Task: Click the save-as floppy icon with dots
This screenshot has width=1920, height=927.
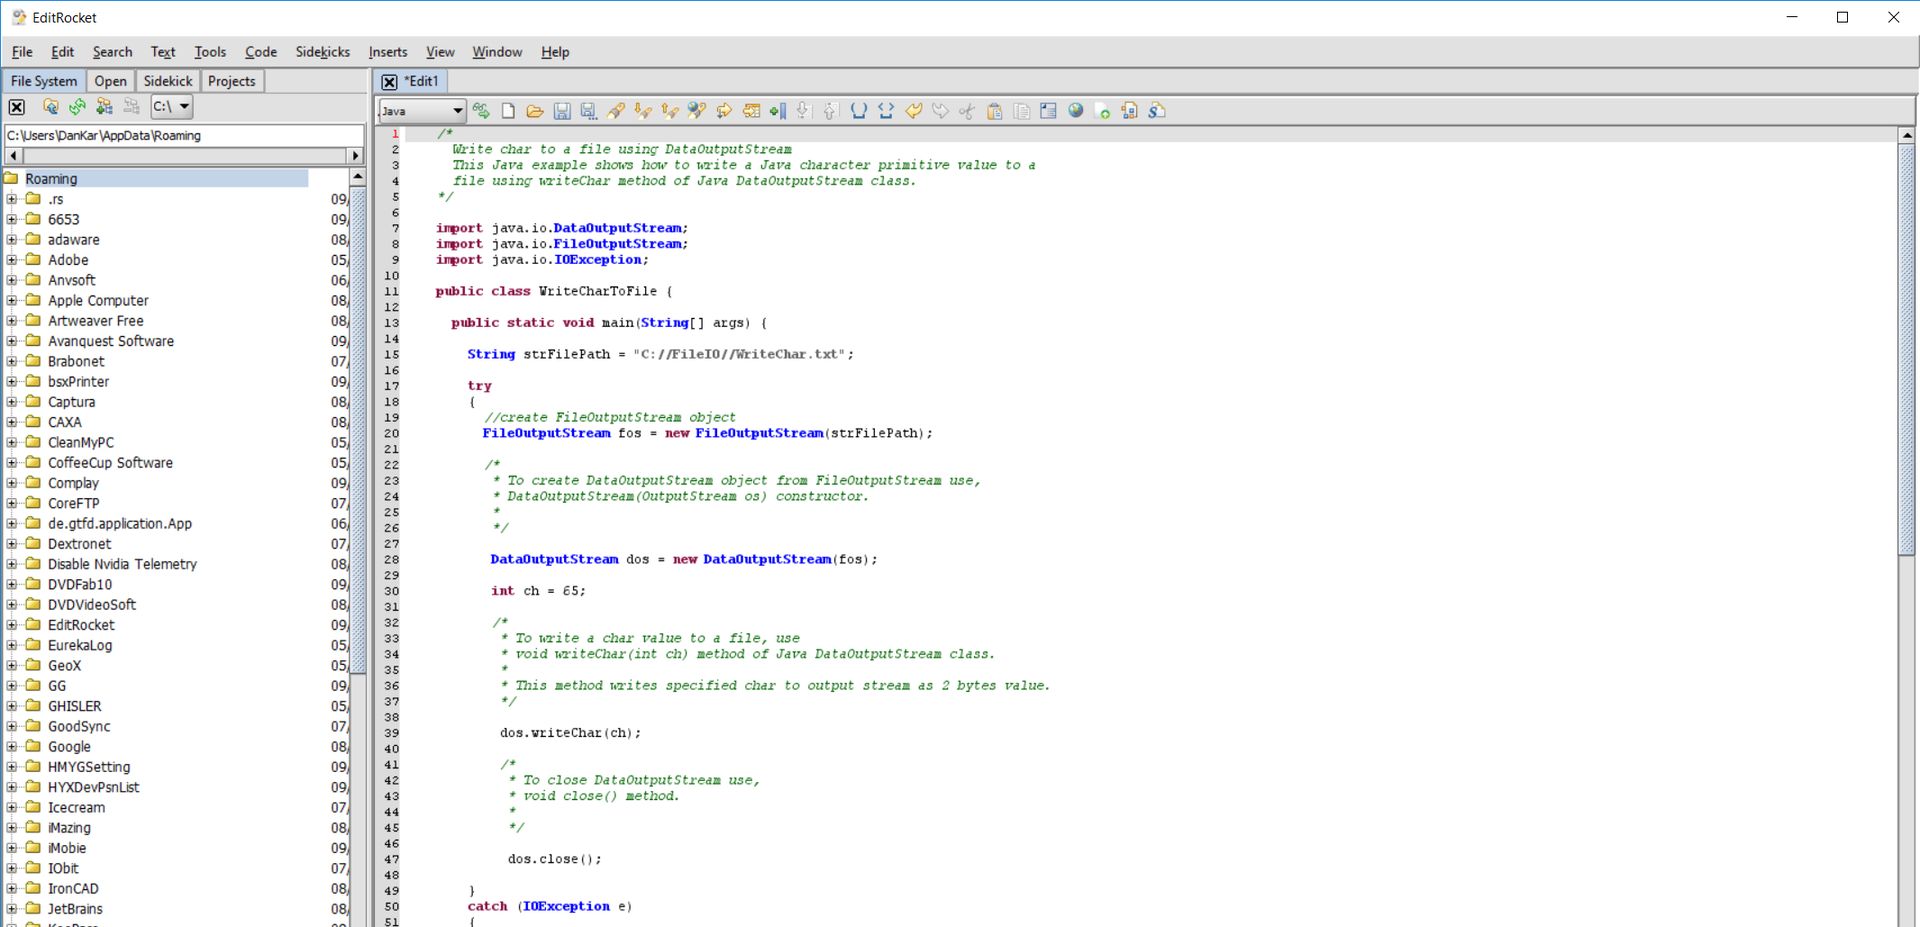Action: pos(588,111)
